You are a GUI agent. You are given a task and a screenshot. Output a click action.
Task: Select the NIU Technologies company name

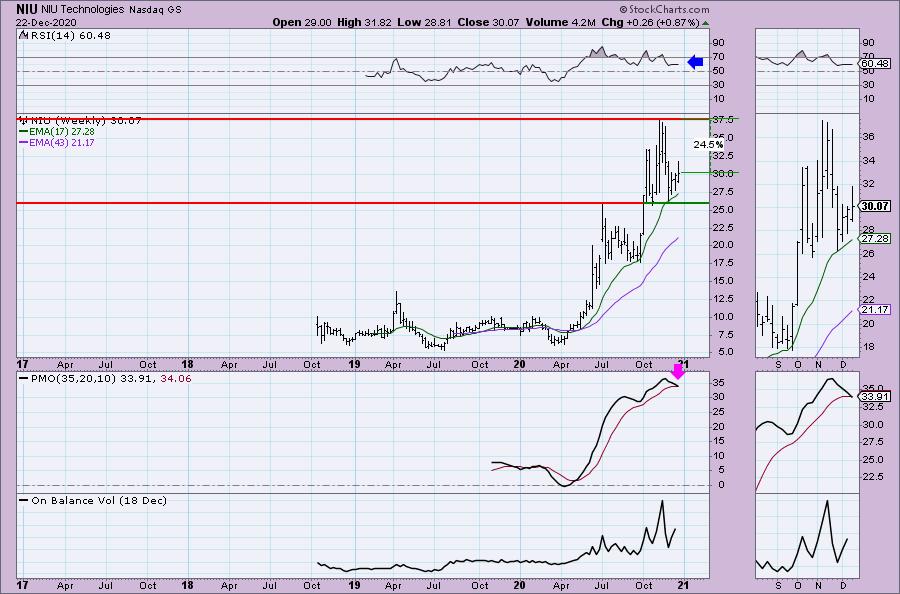pos(83,9)
